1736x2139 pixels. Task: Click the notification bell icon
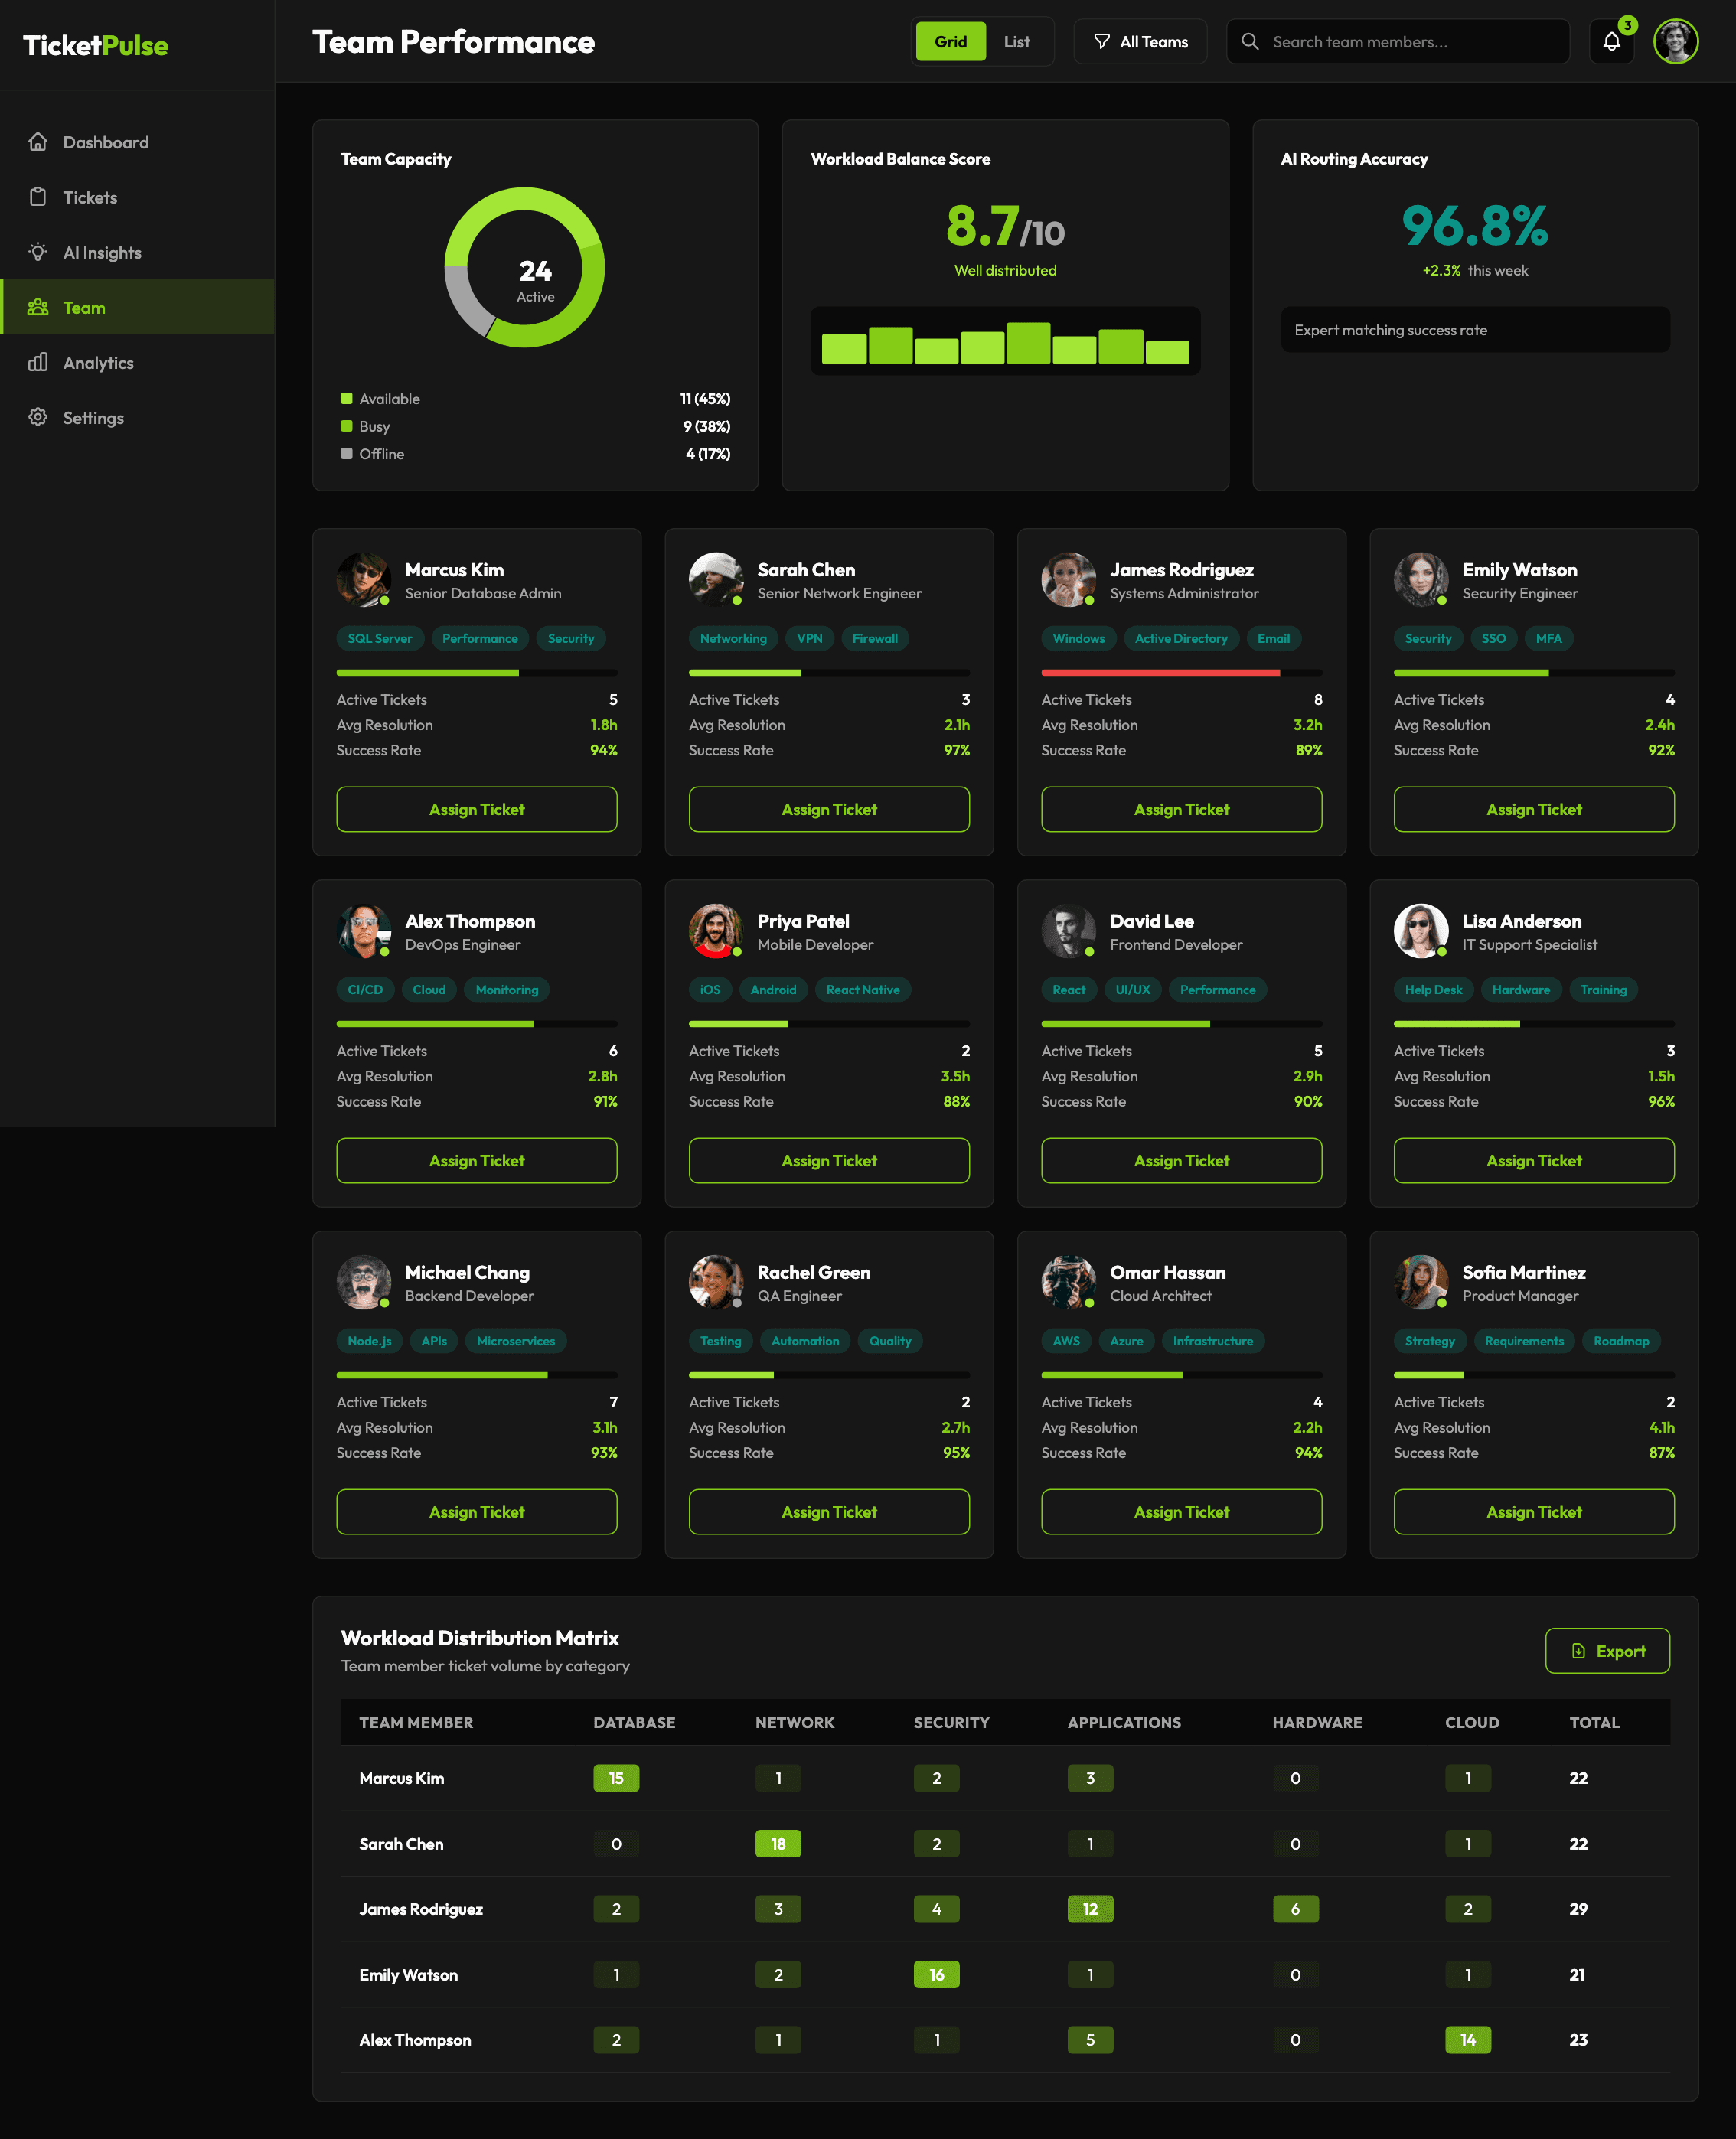[1611, 42]
